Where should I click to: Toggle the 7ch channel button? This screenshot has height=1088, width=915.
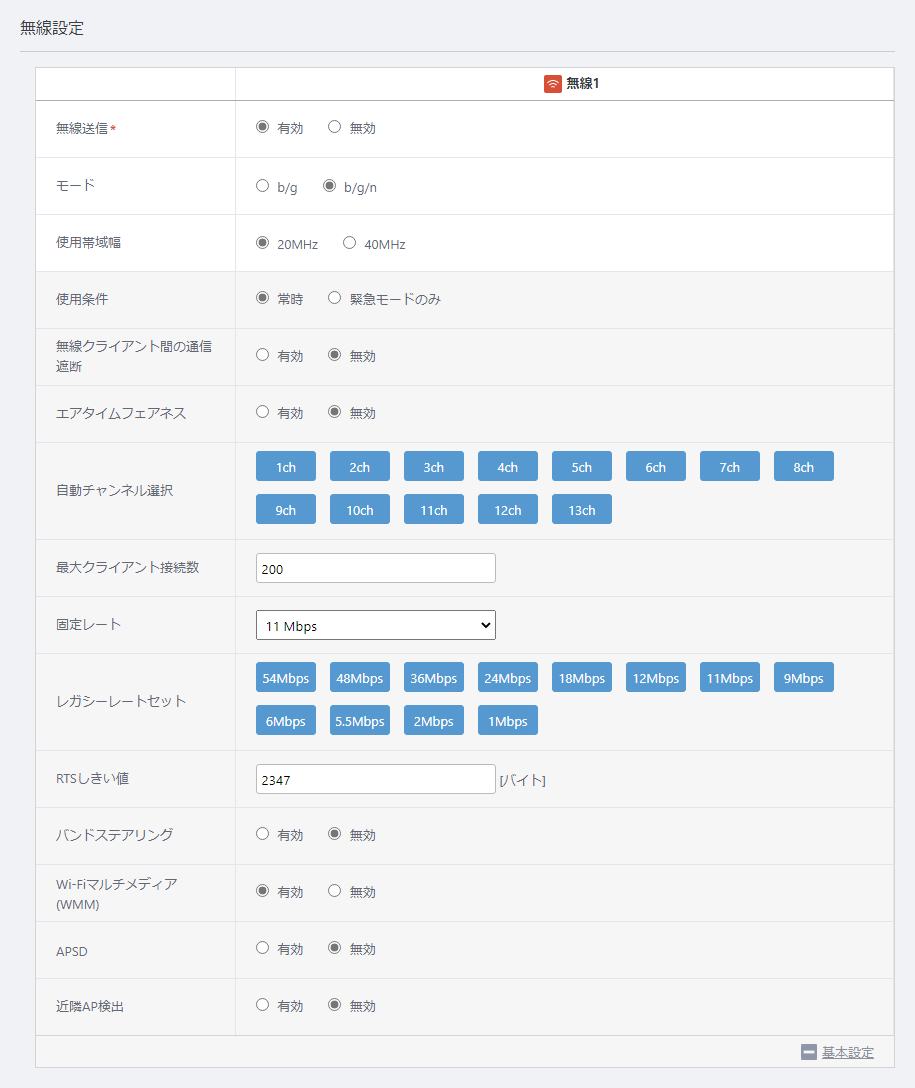730,466
